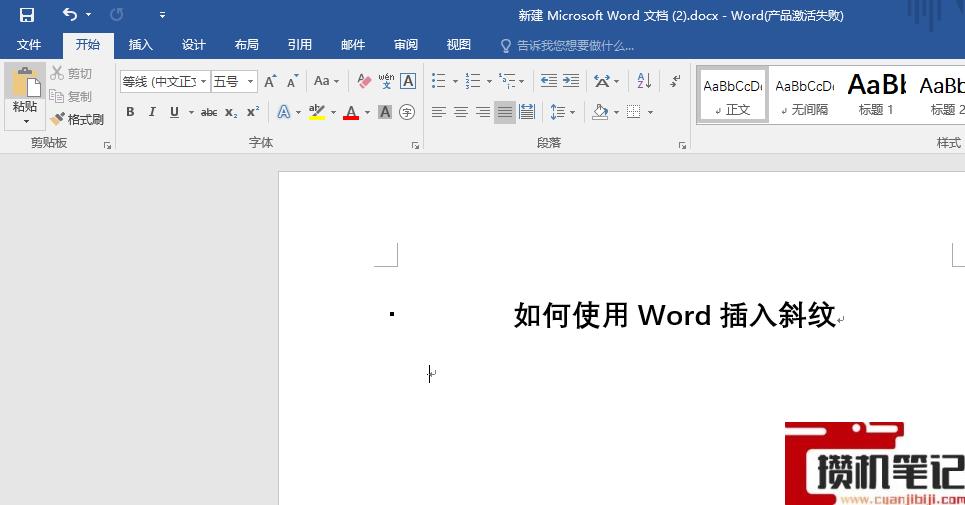The height and width of the screenshot is (505, 965).
Task: Open Asian layout tool
Action: click(x=602, y=81)
